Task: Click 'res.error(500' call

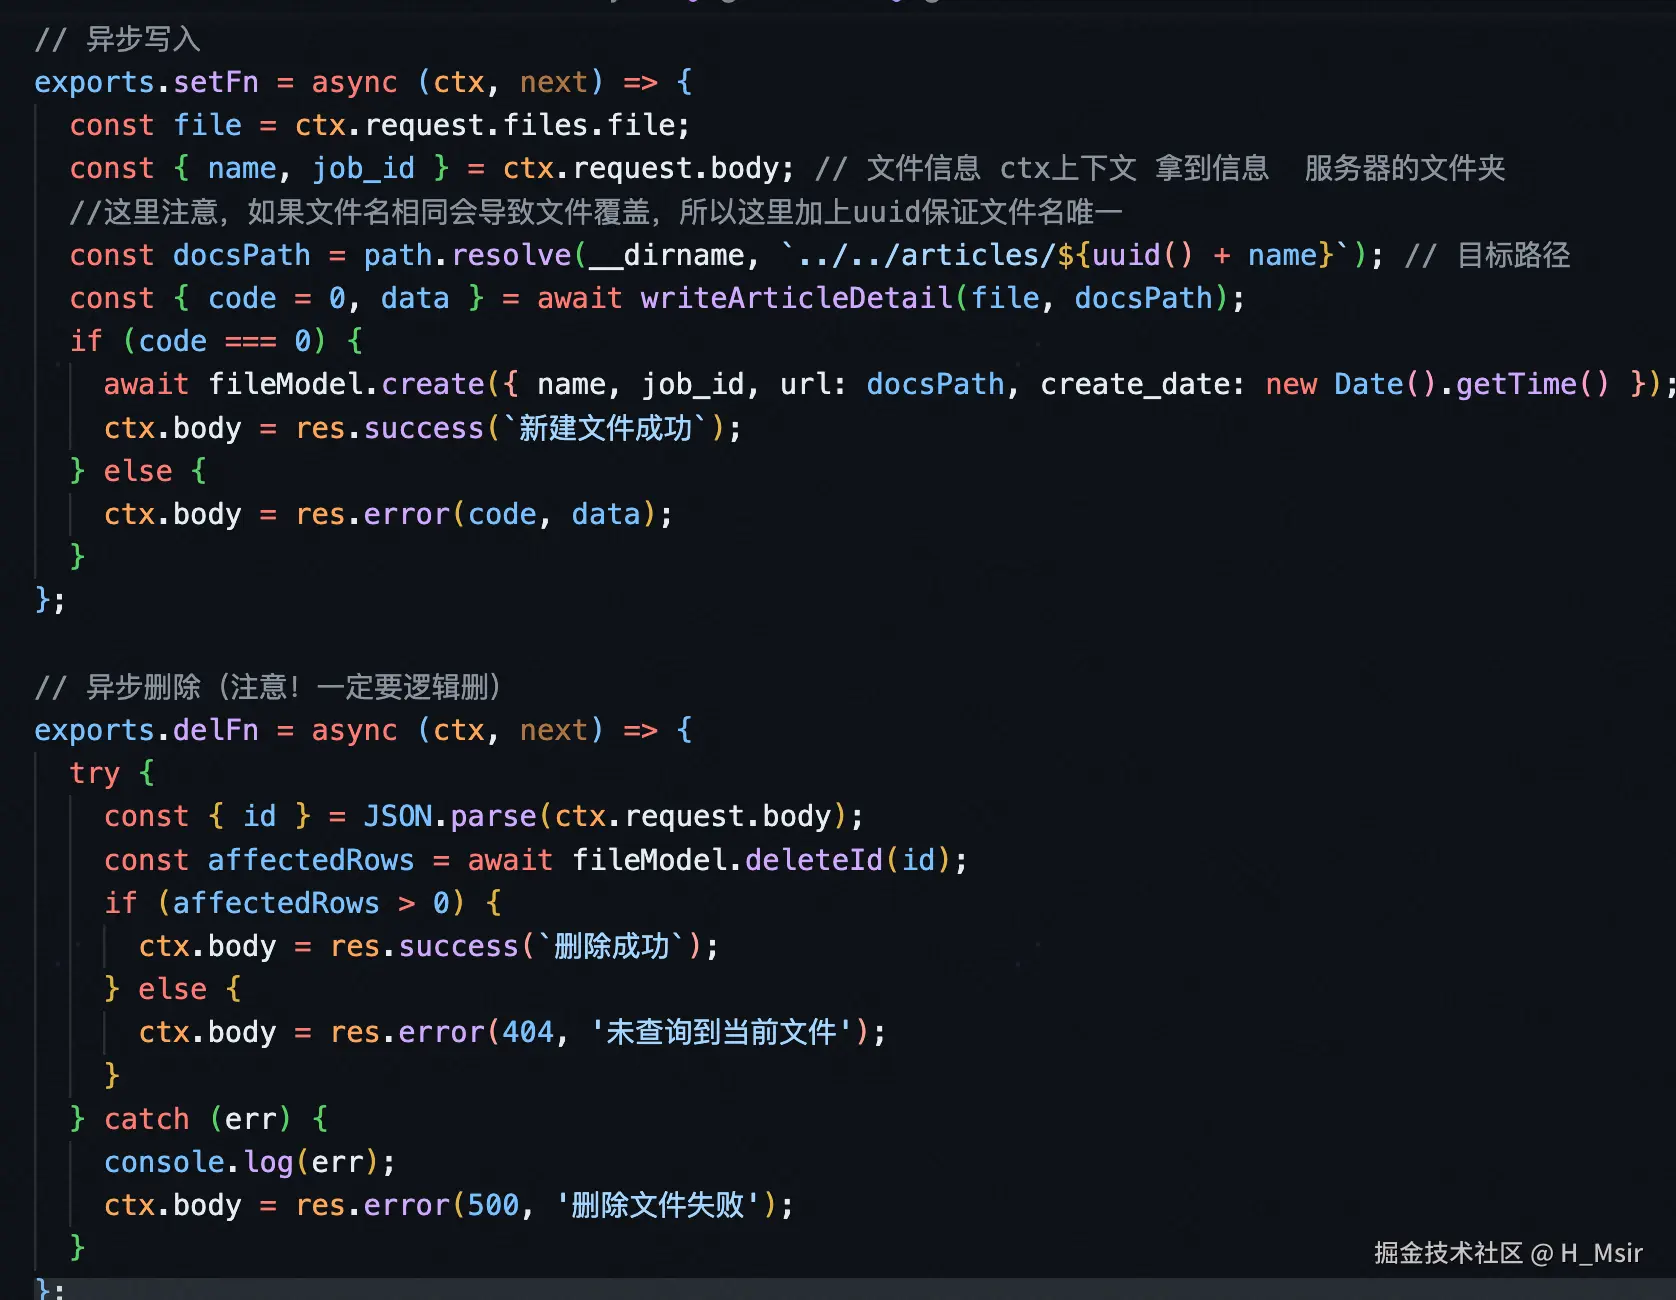Action: pos(408,1205)
